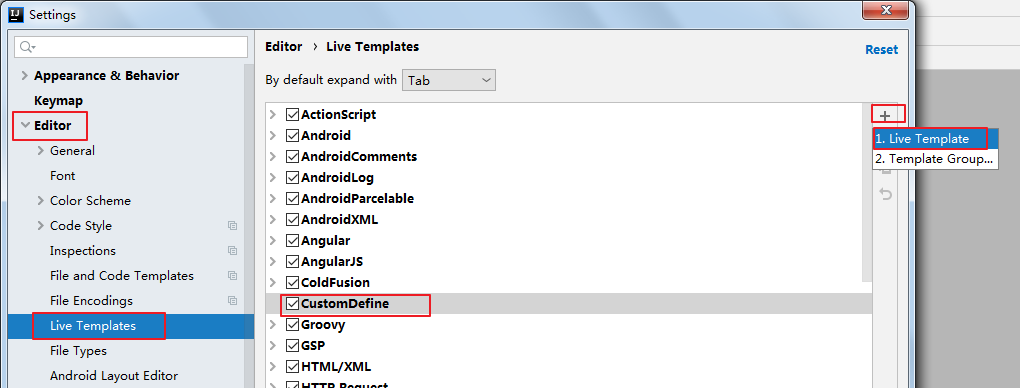Viewport: 1020px width, 388px height.
Task: Open the 'By default expand with' Tab dropdown
Action: (x=449, y=80)
